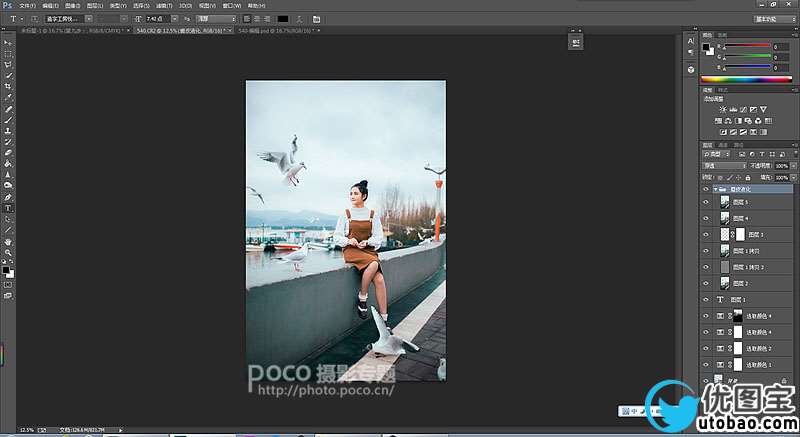Screen dimensions: 800x437
Task: Select the Lasso tool
Action: tap(8, 65)
